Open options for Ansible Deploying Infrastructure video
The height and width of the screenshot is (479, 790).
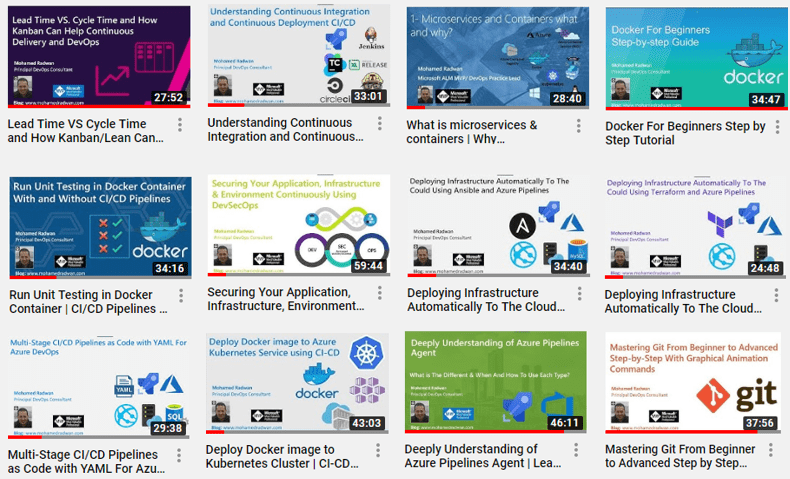tap(579, 294)
